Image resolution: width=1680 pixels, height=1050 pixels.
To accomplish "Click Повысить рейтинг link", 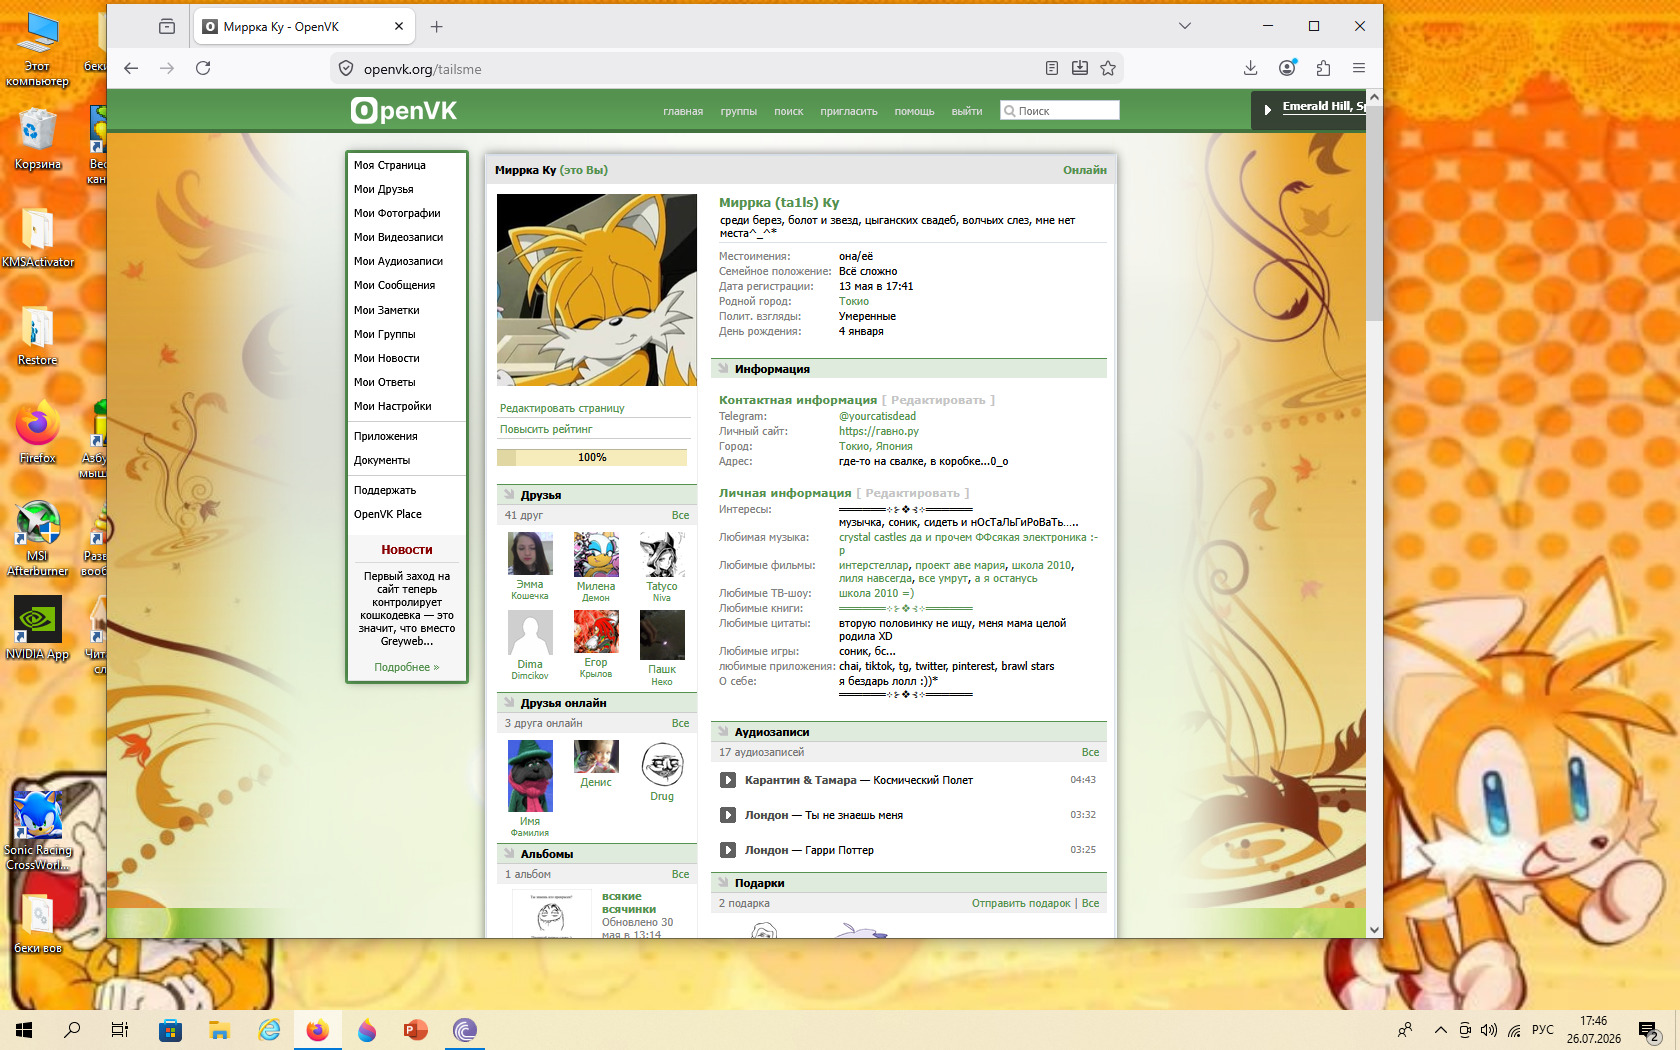I will click(546, 429).
